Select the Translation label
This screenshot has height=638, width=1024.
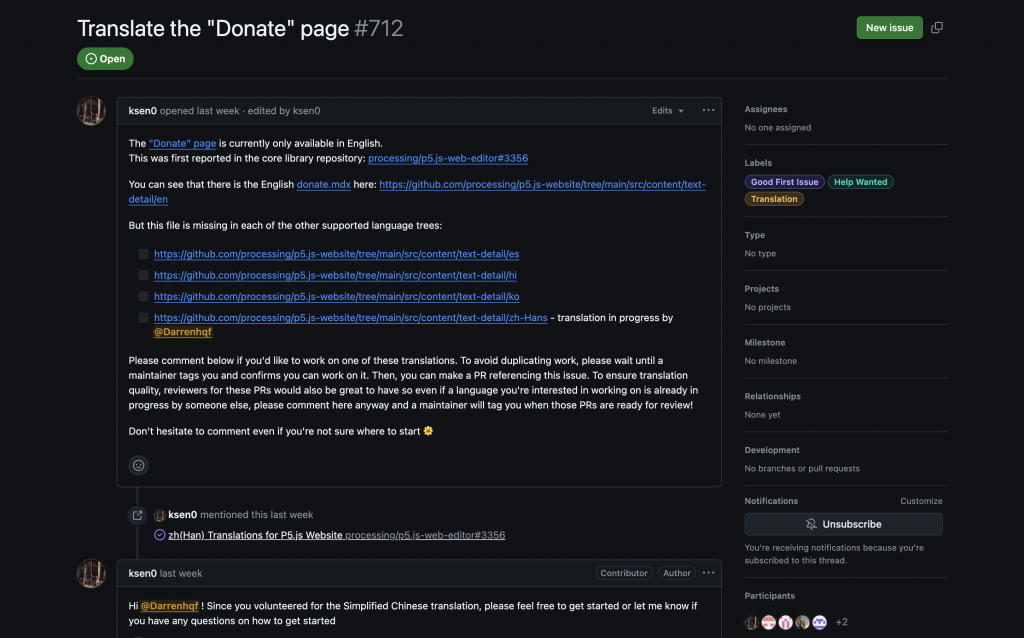774,199
